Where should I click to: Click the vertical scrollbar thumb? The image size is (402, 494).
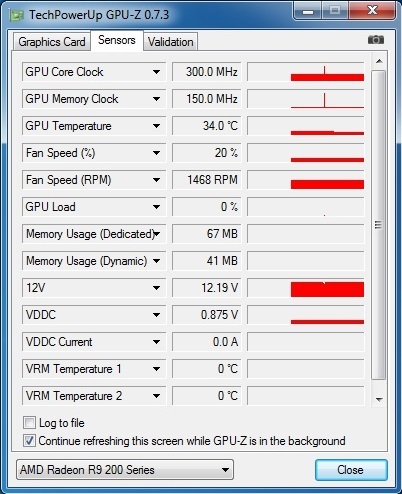tap(379, 225)
